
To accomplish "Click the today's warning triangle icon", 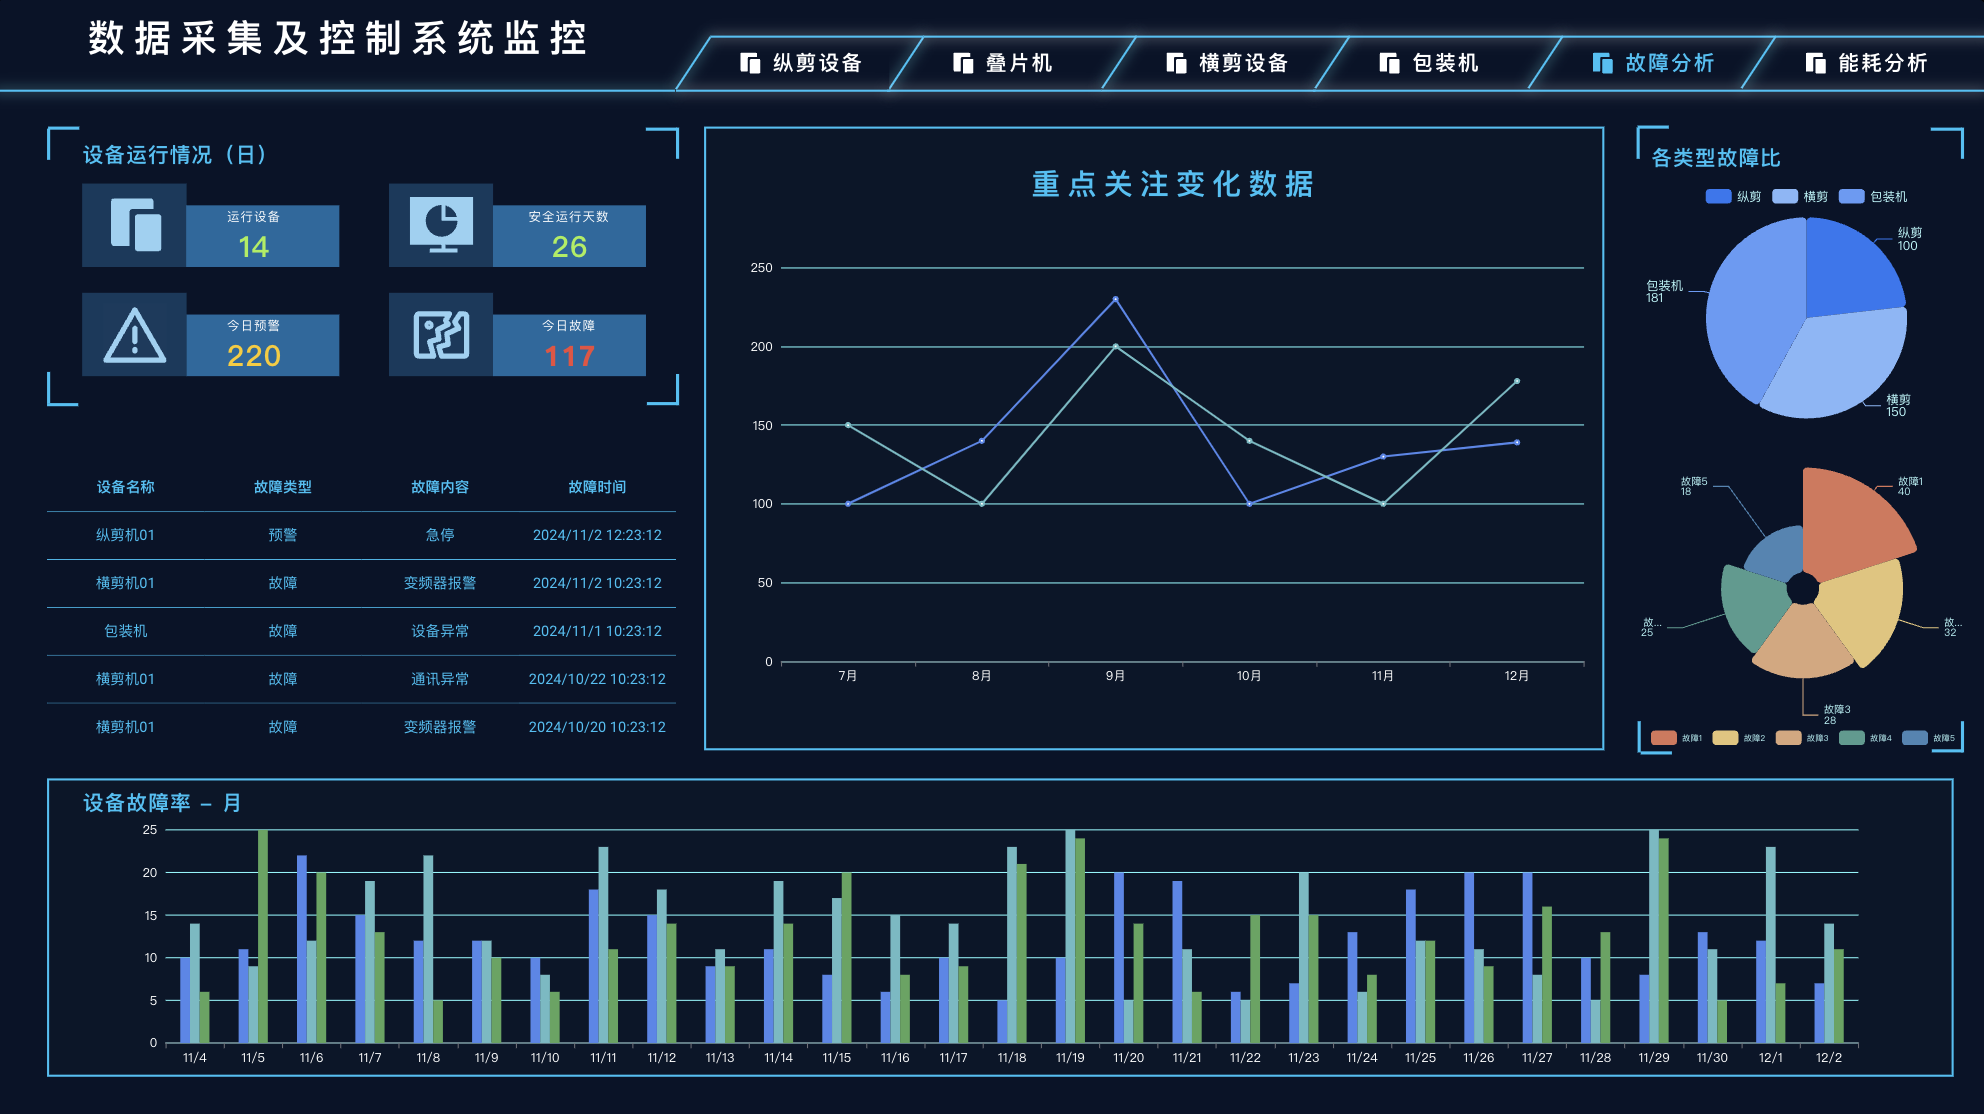I will pyautogui.click(x=135, y=335).
